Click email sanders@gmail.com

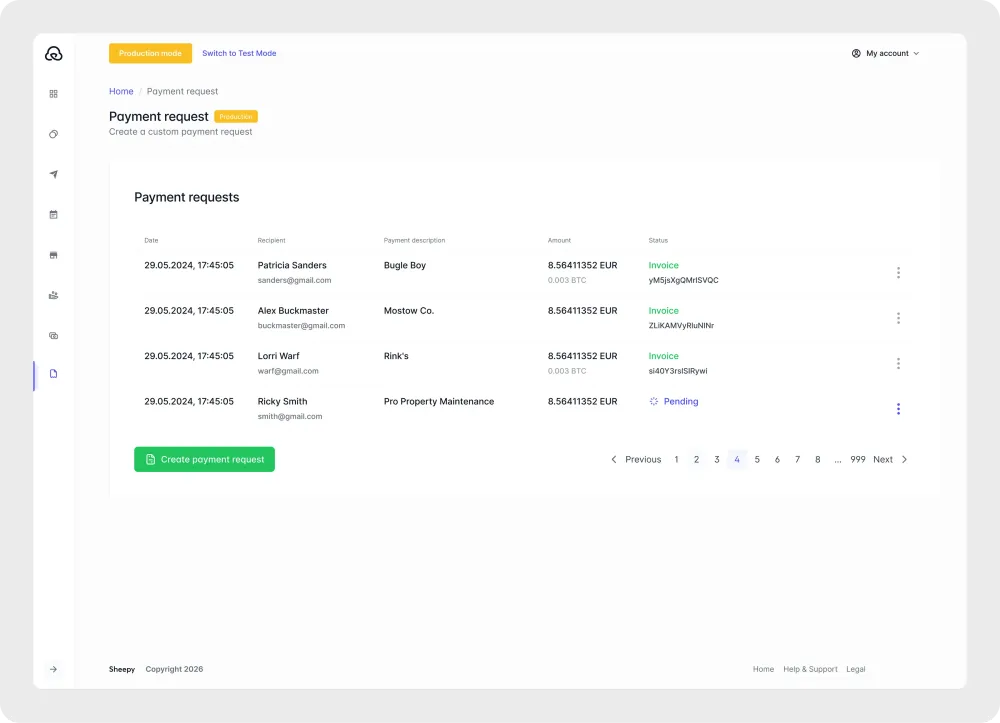[x=295, y=280]
